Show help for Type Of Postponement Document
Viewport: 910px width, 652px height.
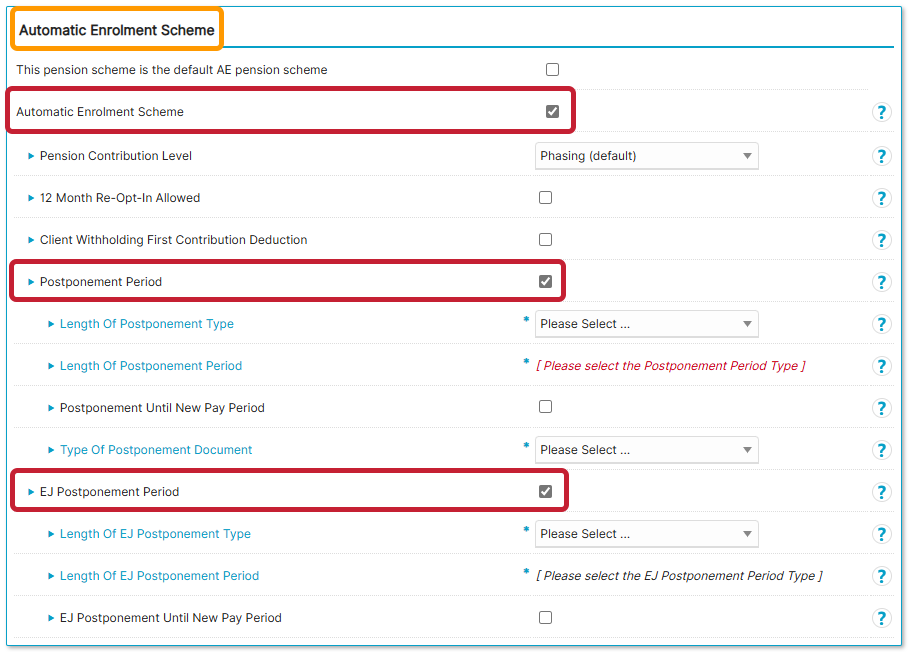point(881,450)
